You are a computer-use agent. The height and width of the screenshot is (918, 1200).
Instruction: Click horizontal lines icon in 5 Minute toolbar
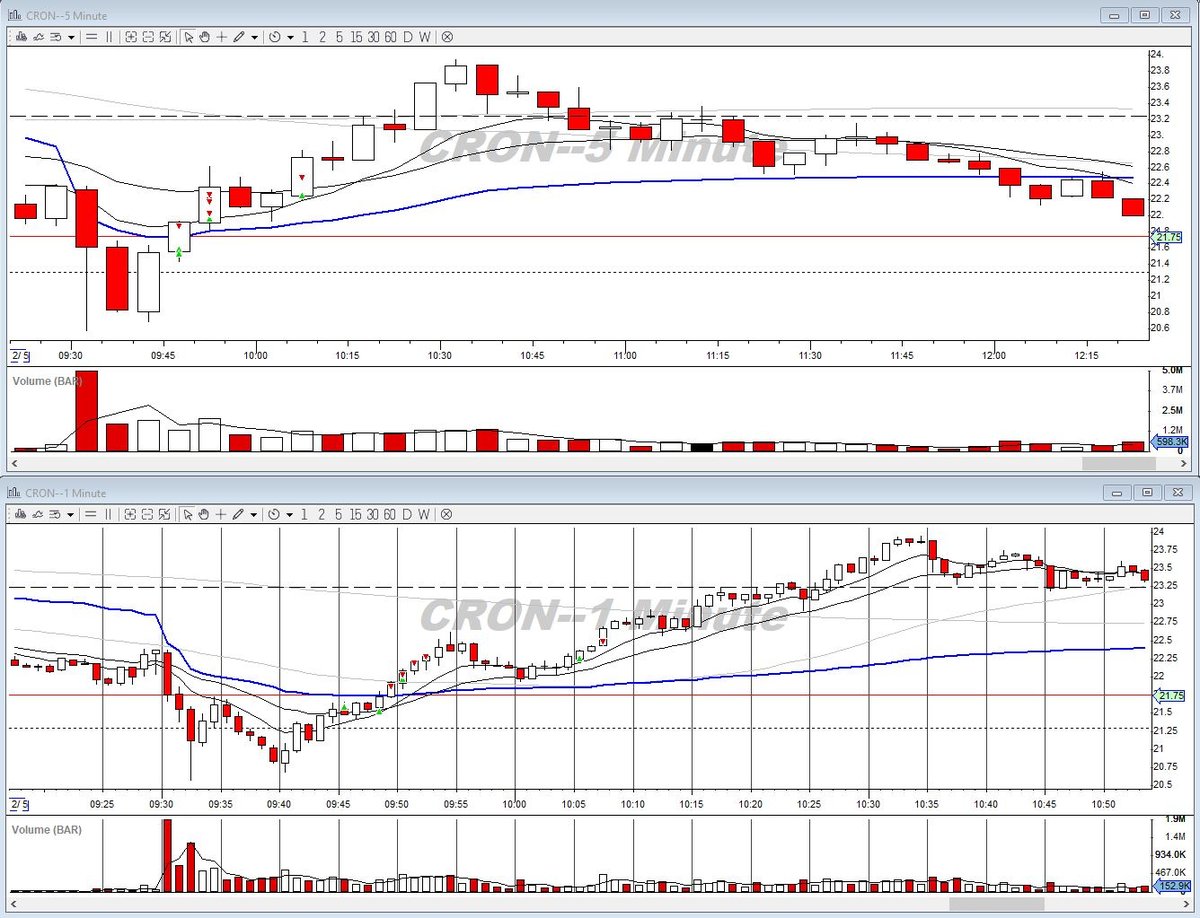coord(91,37)
